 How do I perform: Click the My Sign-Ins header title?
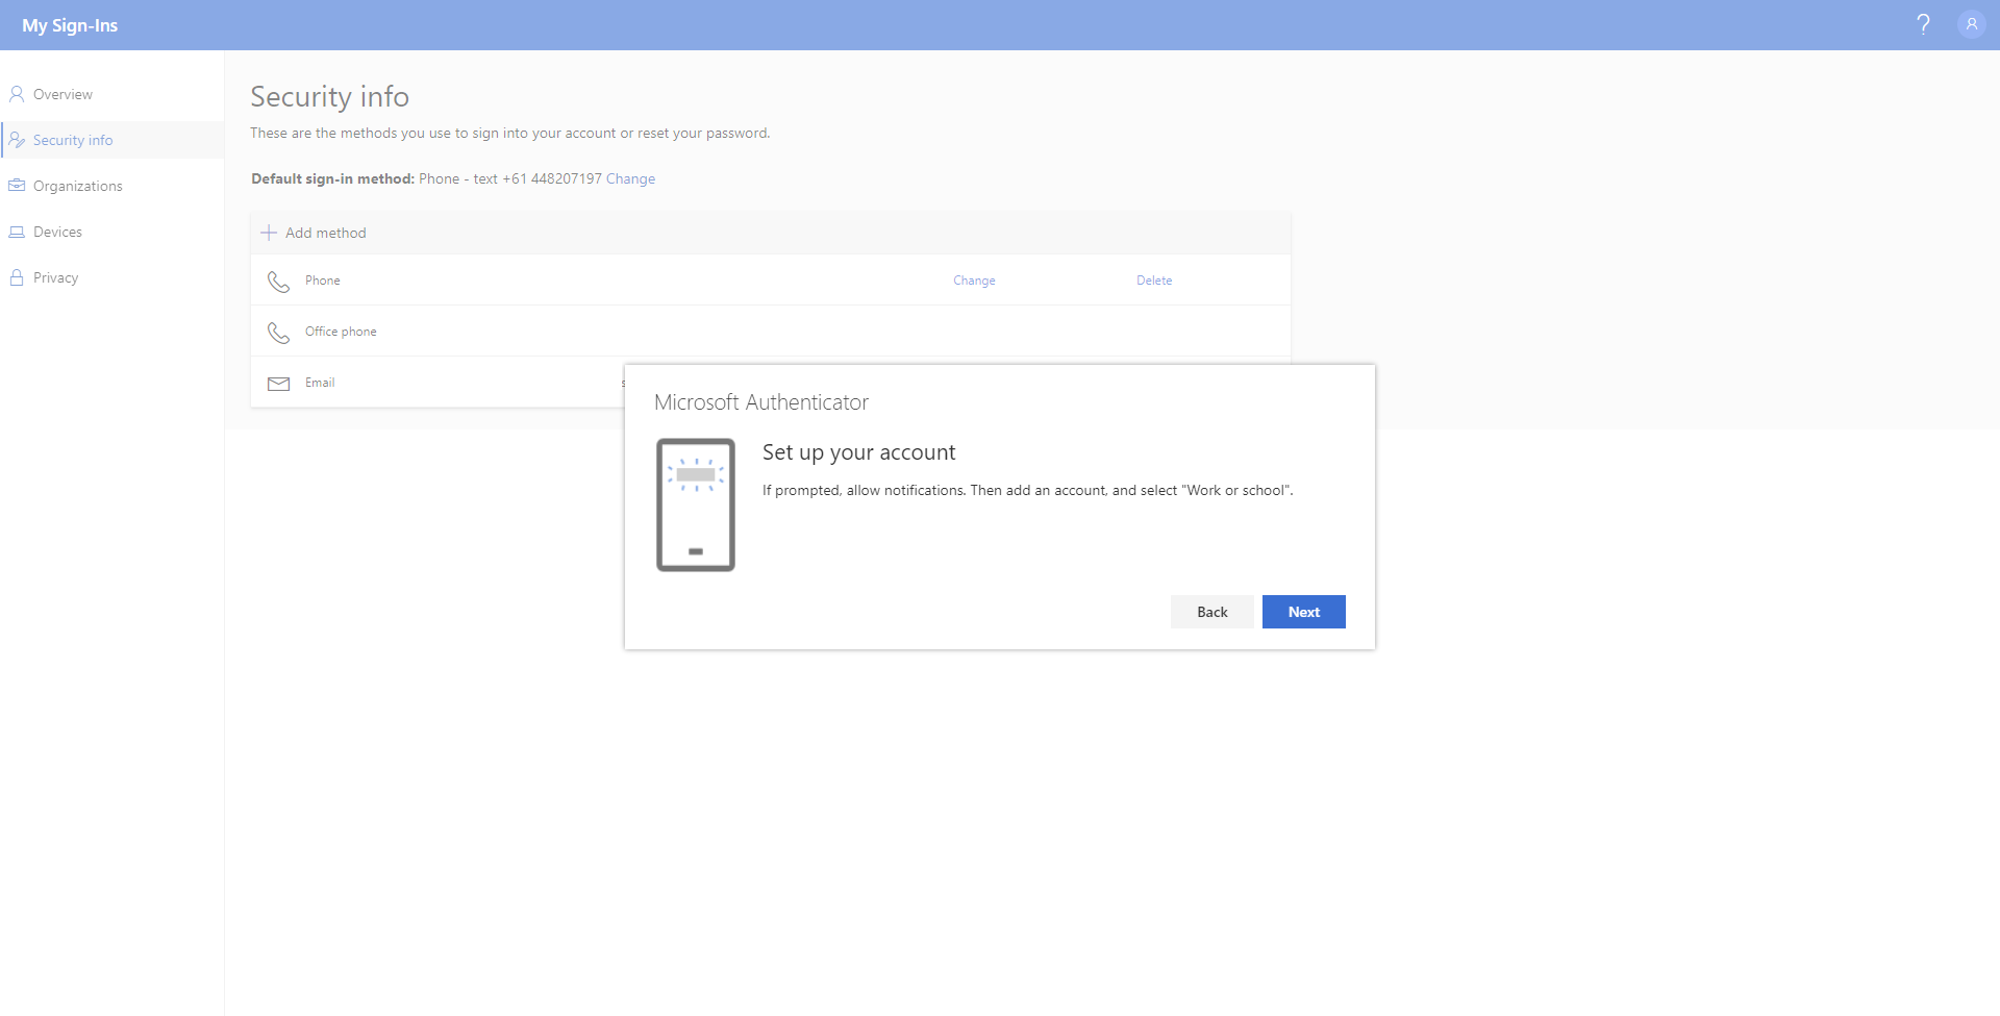tap(70, 26)
